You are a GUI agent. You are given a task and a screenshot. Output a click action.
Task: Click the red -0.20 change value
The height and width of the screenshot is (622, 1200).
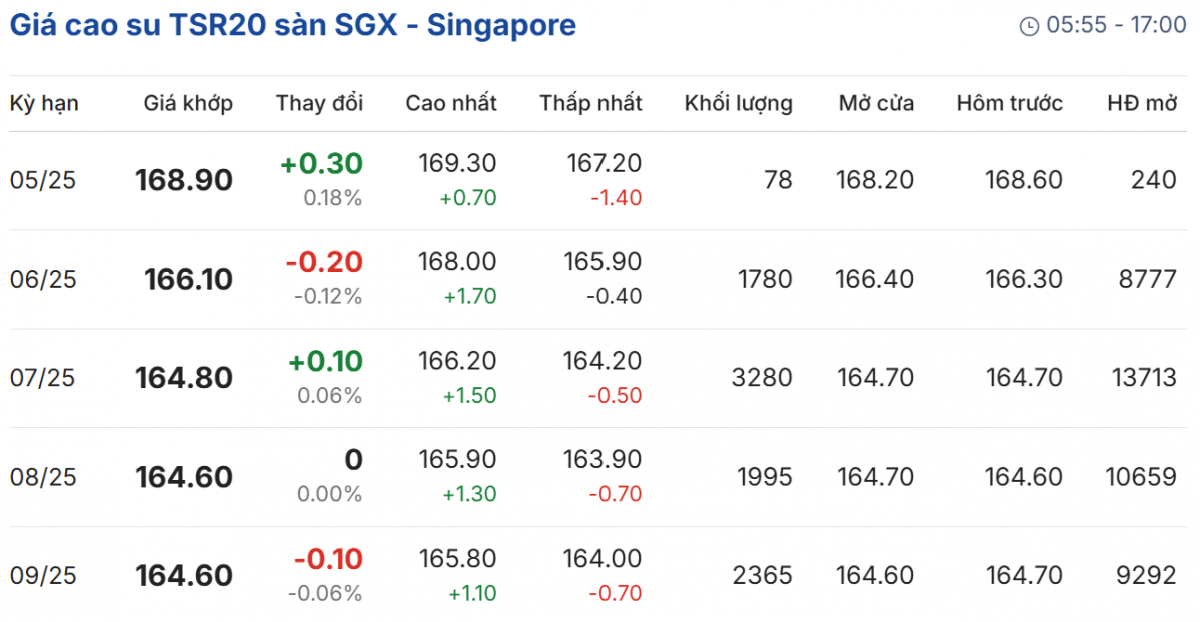pyautogui.click(x=324, y=263)
